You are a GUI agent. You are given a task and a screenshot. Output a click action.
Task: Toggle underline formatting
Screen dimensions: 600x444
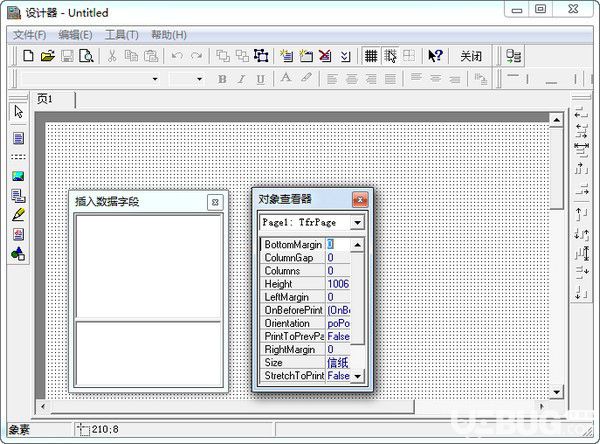[x=261, y=79]
